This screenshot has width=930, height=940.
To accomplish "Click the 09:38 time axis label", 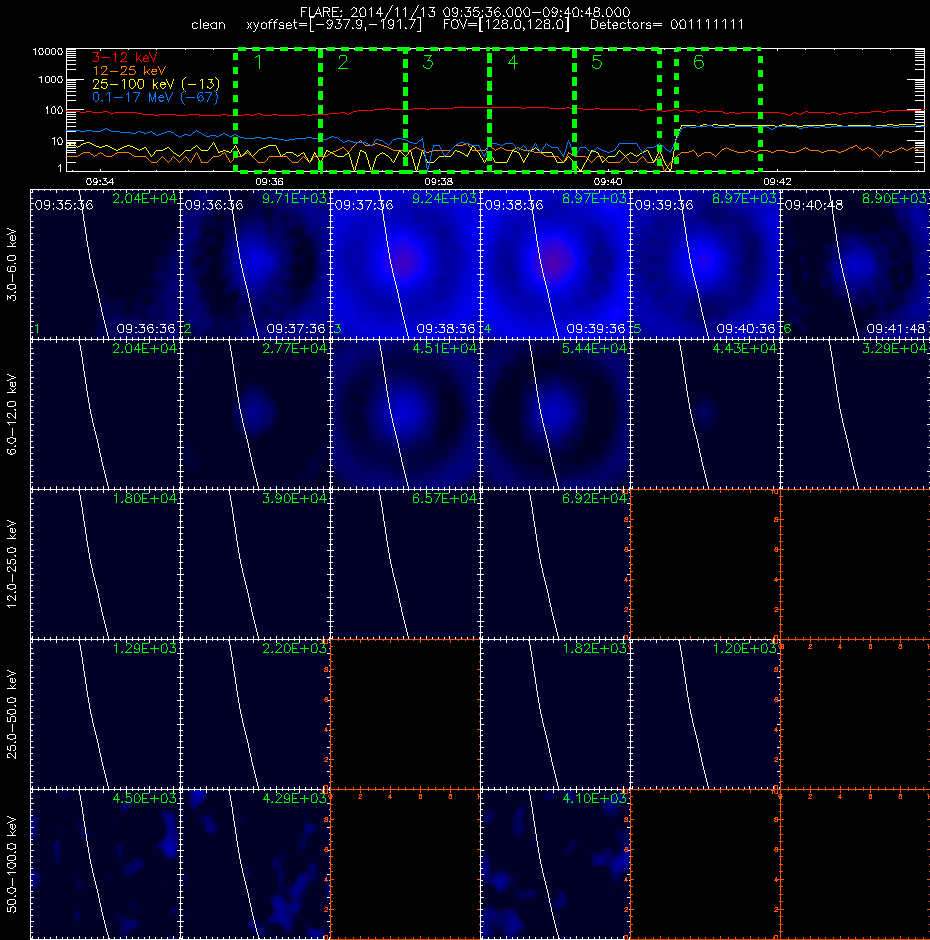I will 438,181.
